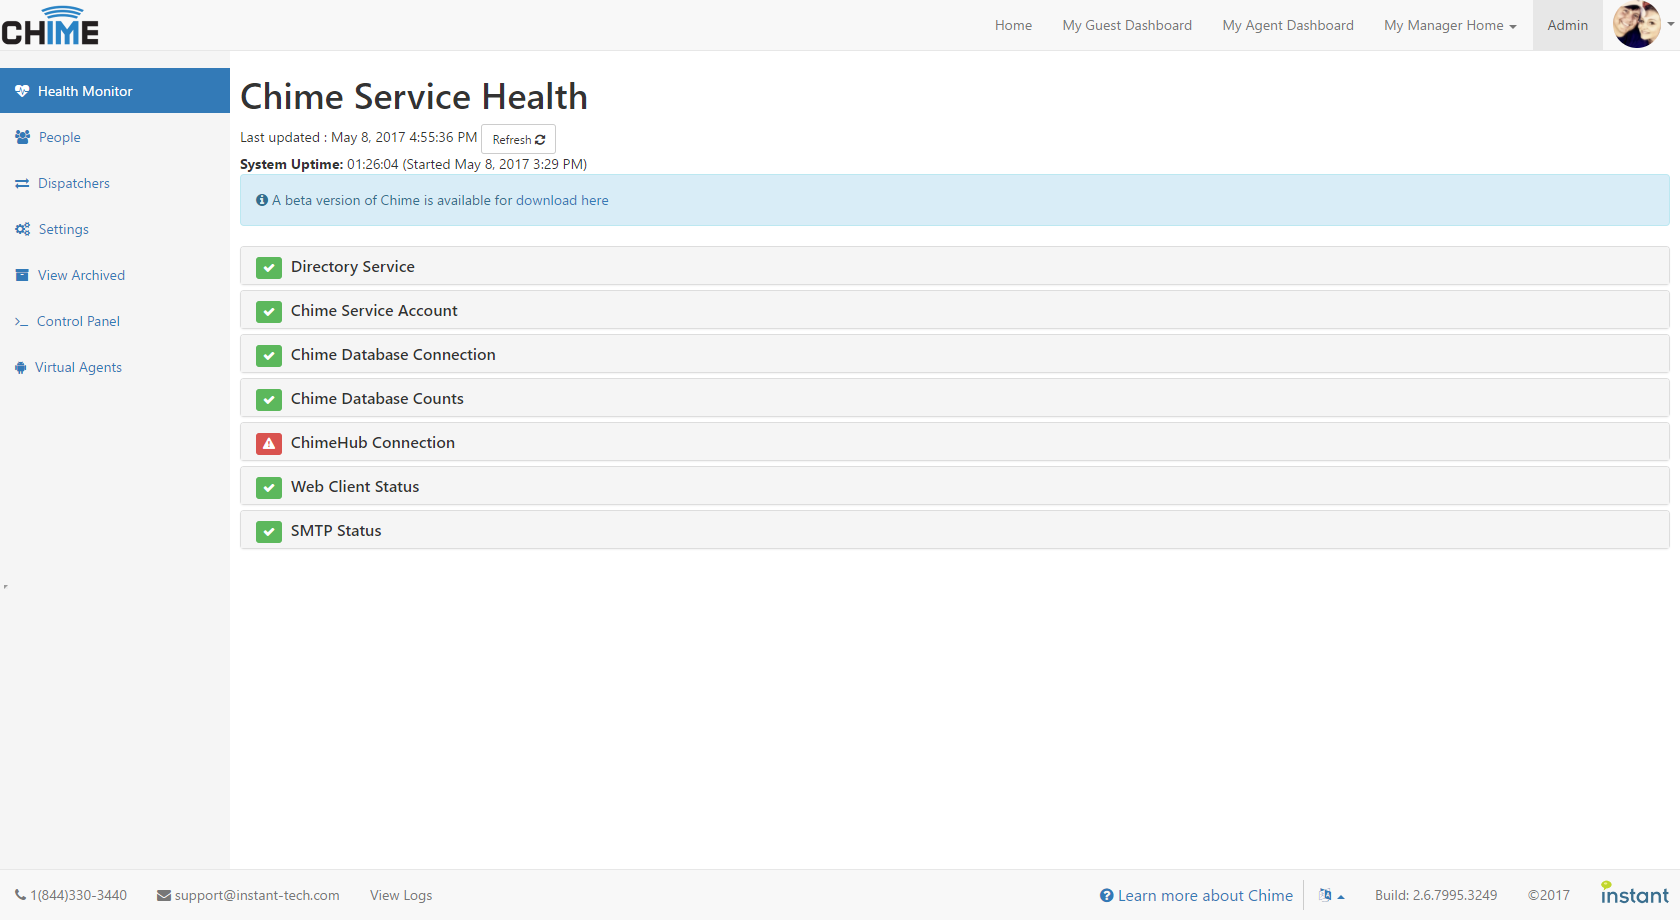Open the Control Panel sidebar section
Viewport: 1680px width, 920px height.
(x=115, y=321)
